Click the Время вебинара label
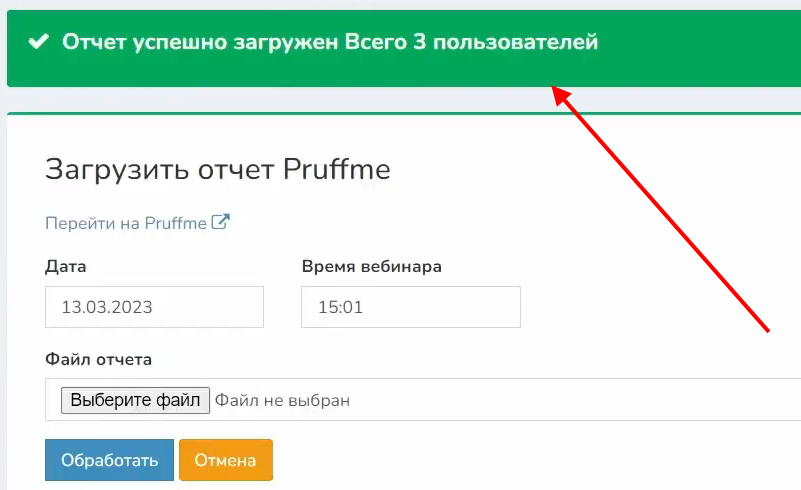 click(x=371, y=266)
